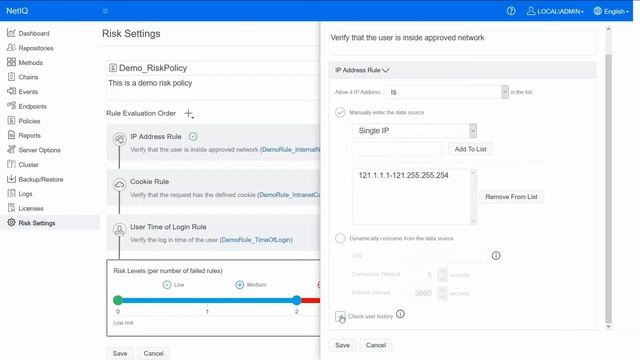Image resolution: width=640 pixels, height=360 pixels.
Task: Click the User Time of Login Rule icon
Action: 119,229
